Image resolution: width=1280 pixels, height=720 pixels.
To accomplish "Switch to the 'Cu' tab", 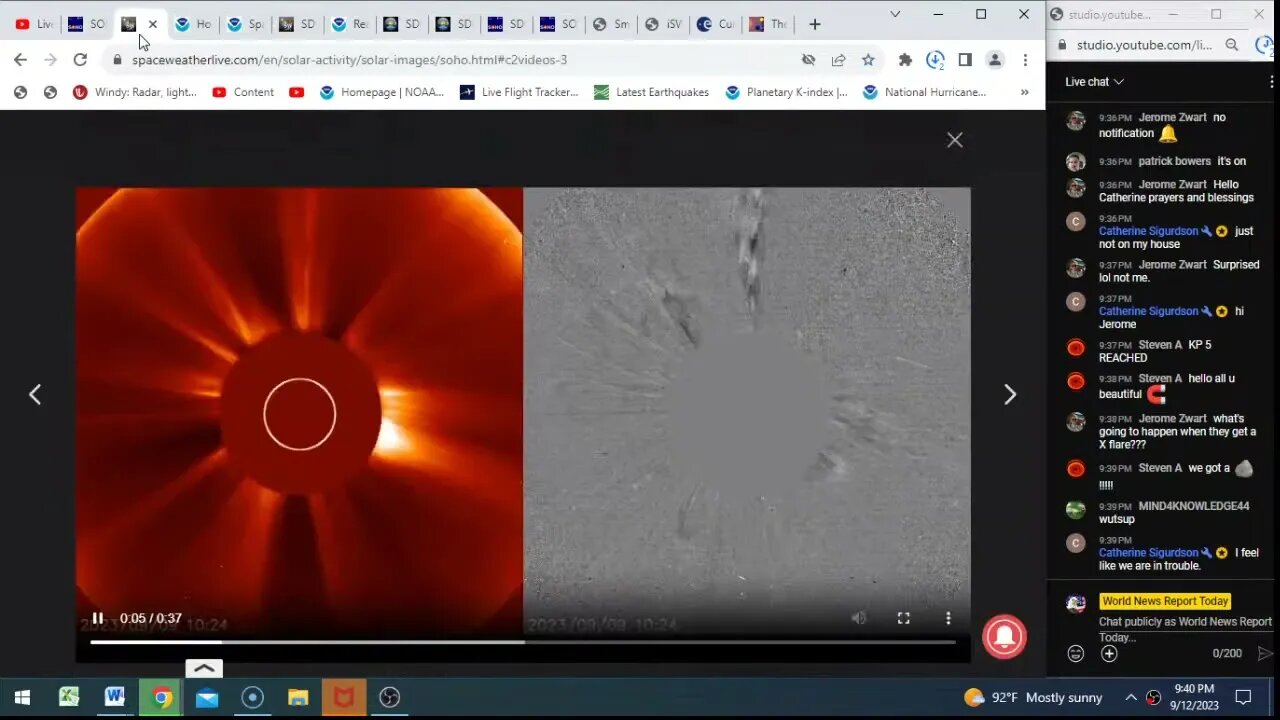I will (x=715, y=24).
